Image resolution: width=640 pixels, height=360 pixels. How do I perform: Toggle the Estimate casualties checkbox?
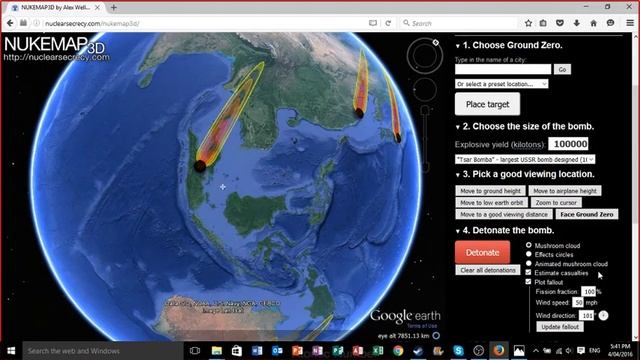pyautogui.click(x=528, y=272)
